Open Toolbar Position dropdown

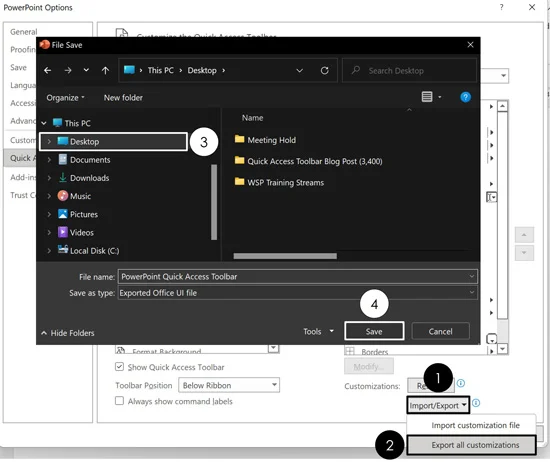tap(229, 385)
